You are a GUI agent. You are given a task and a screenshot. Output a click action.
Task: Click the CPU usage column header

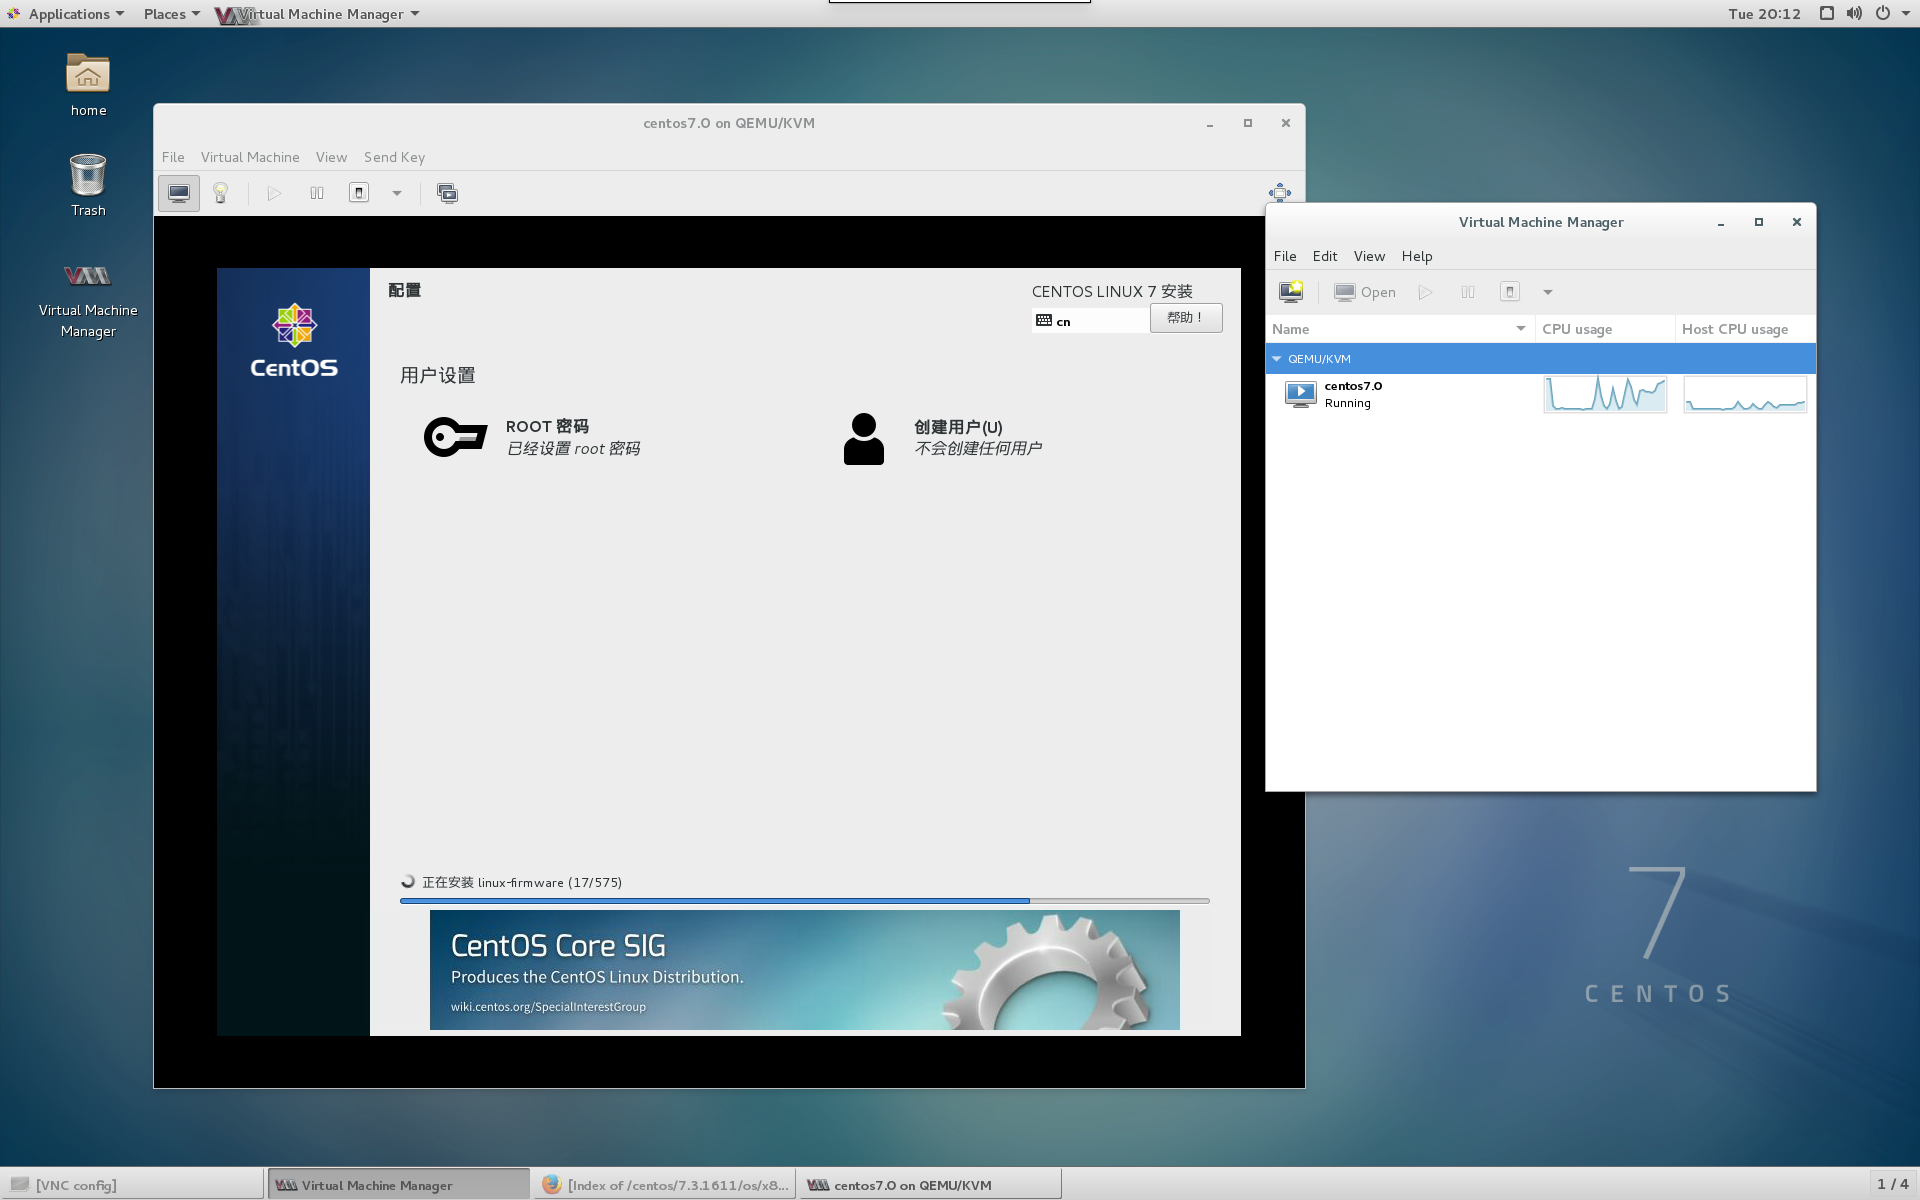pos(1605,329)
